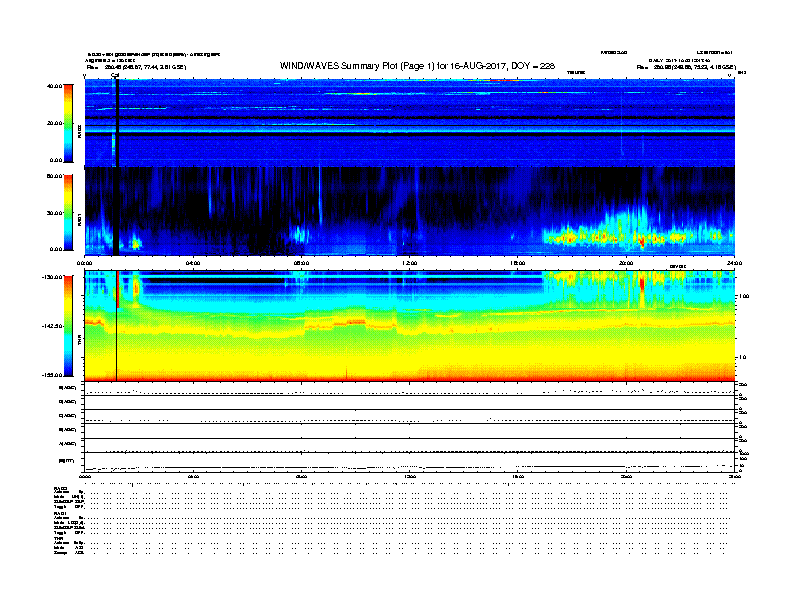
Task: Click the RAD1 panel color scale bar
Action: tap(68, 213)
